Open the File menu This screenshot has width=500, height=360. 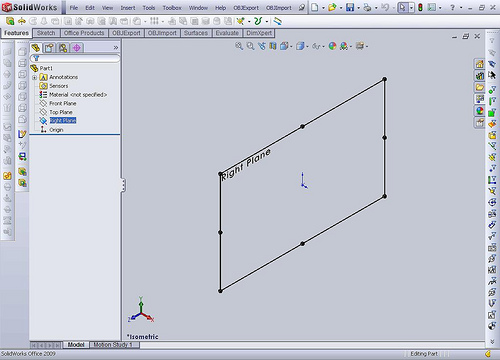pyautogui.click(x=74, y=8)
